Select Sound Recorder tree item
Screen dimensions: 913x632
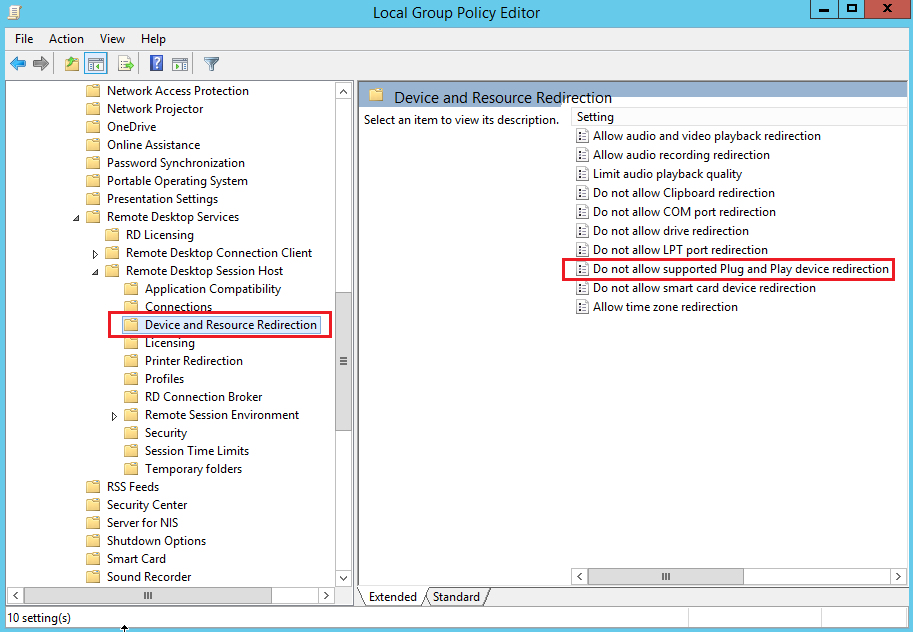pos(149,577)
